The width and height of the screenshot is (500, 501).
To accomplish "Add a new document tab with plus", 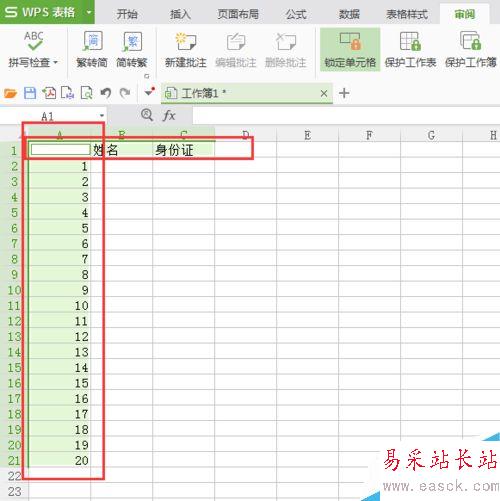I will [x=344, y=93].
